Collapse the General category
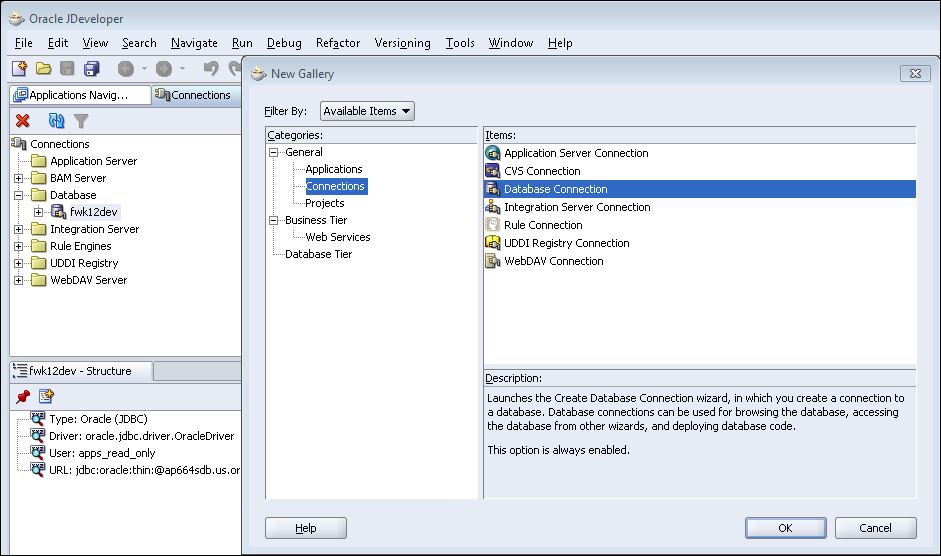The height and width of the screenshot is (556, 941). point(274,153)
